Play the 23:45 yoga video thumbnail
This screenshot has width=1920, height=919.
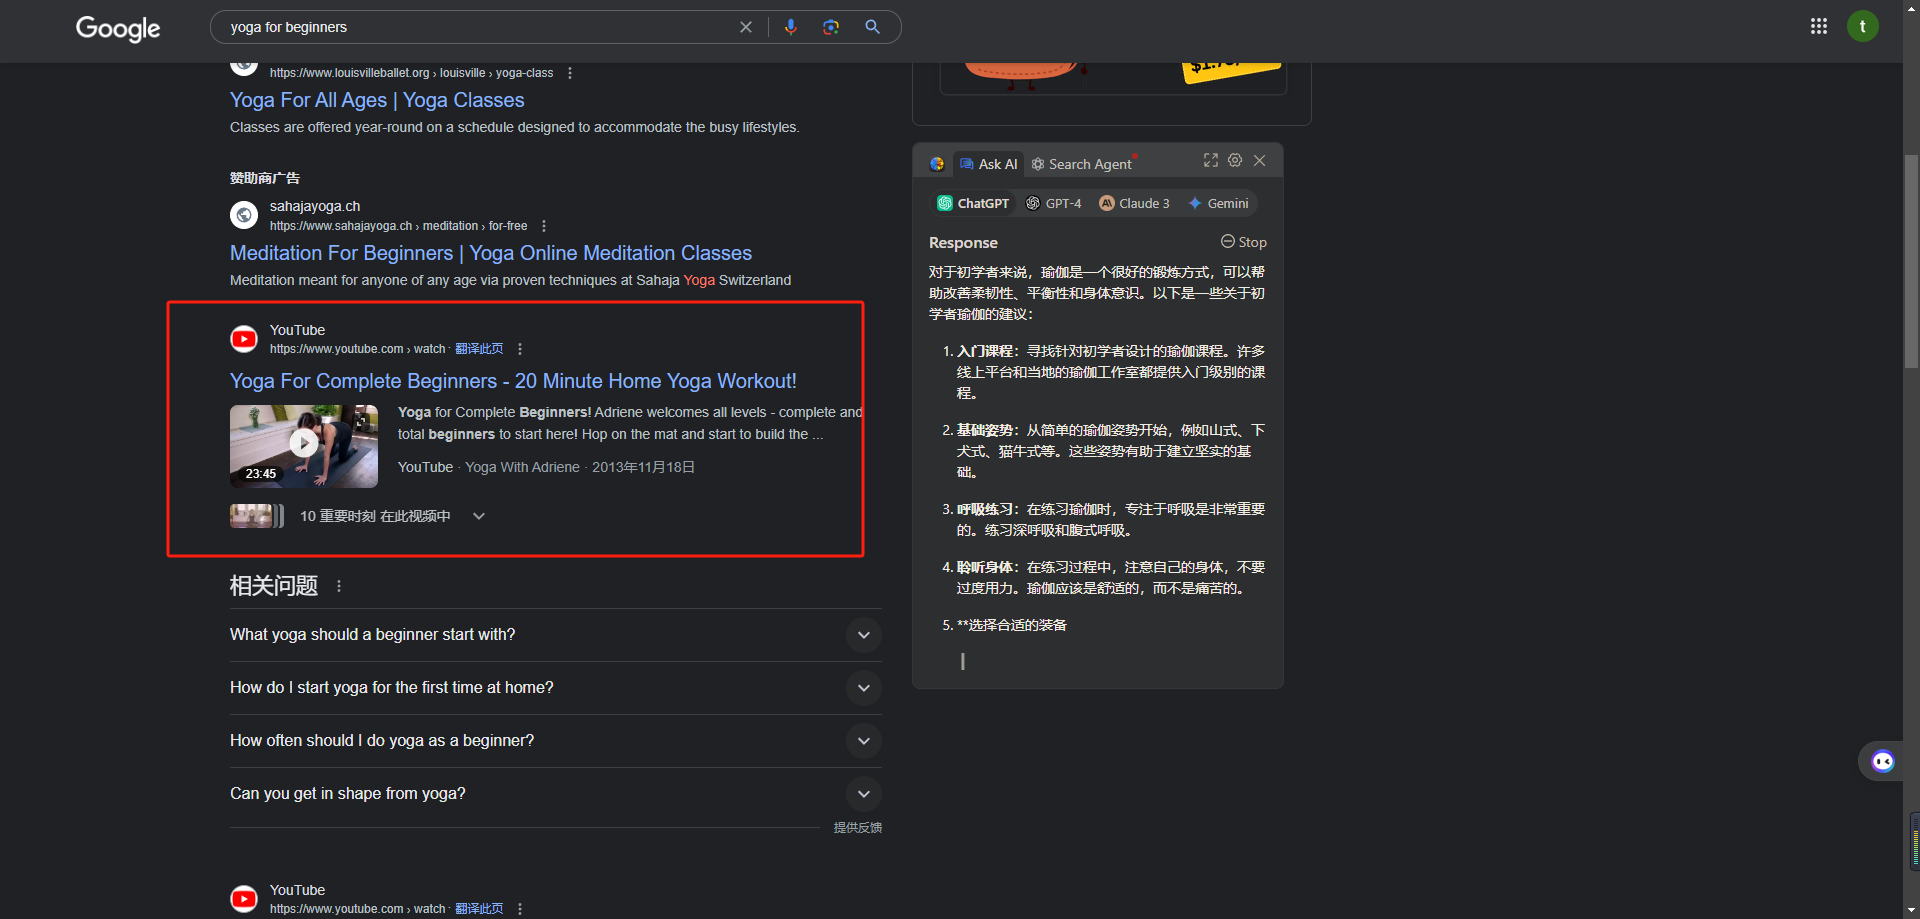coord(303,444)
